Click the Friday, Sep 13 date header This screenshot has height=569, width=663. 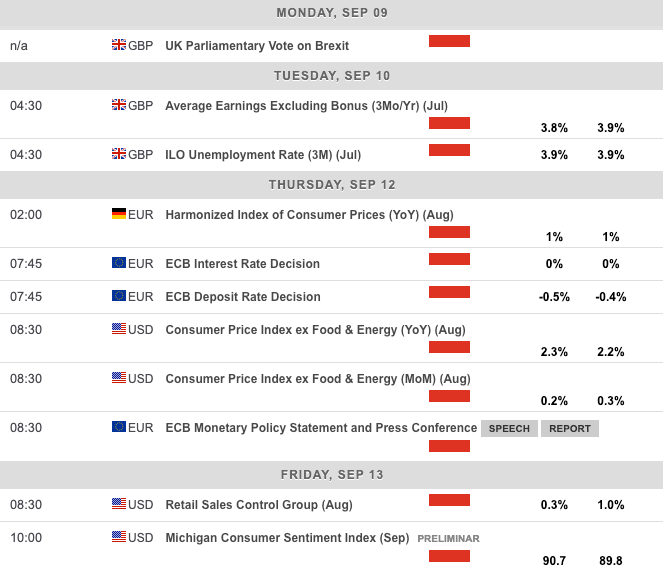[x=331, y=474]
